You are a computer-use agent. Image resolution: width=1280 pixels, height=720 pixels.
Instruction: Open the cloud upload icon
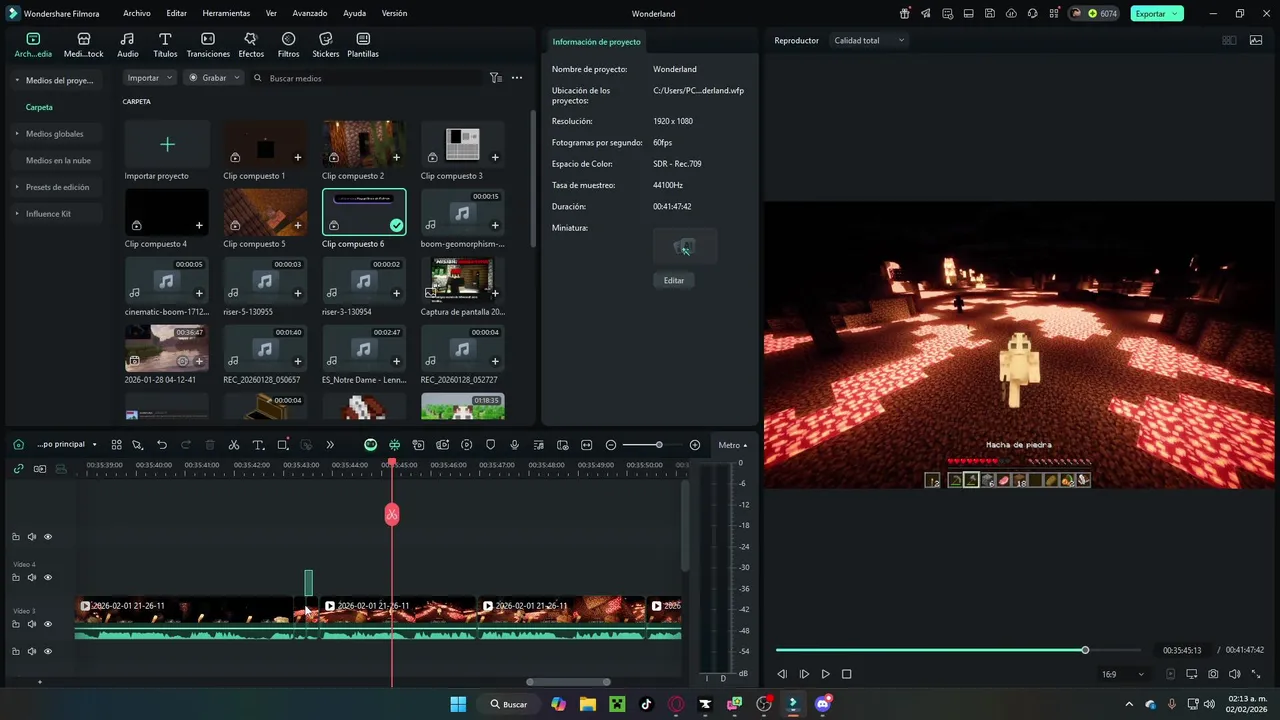(x=1011, y=14)
